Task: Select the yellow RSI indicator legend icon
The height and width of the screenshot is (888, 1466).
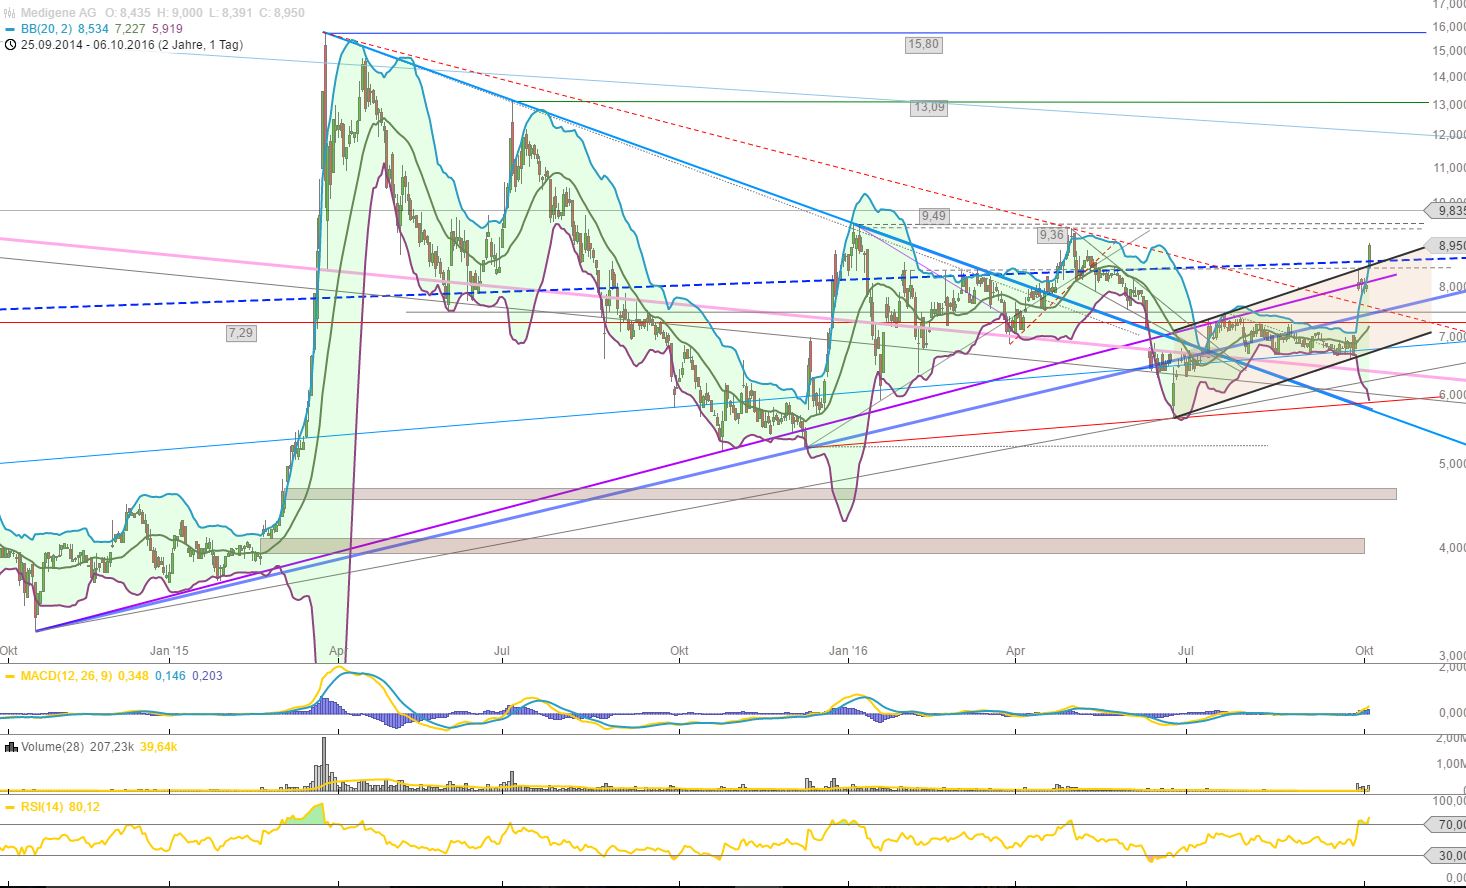Action: 10,806
